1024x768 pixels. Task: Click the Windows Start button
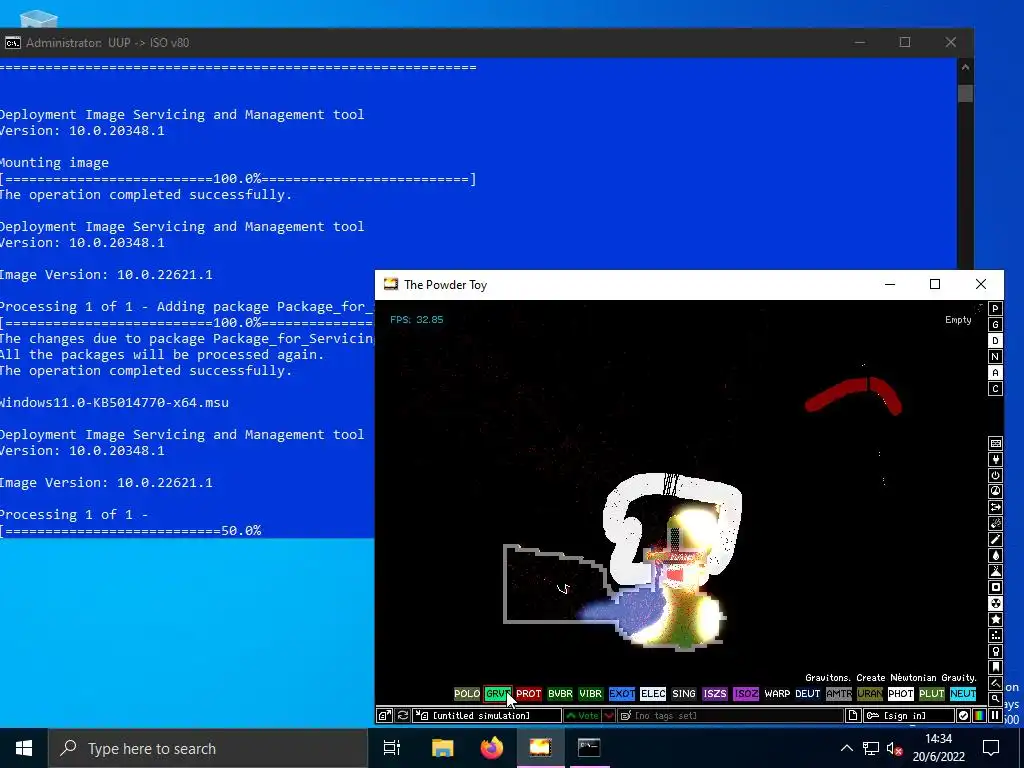point(24,748)
